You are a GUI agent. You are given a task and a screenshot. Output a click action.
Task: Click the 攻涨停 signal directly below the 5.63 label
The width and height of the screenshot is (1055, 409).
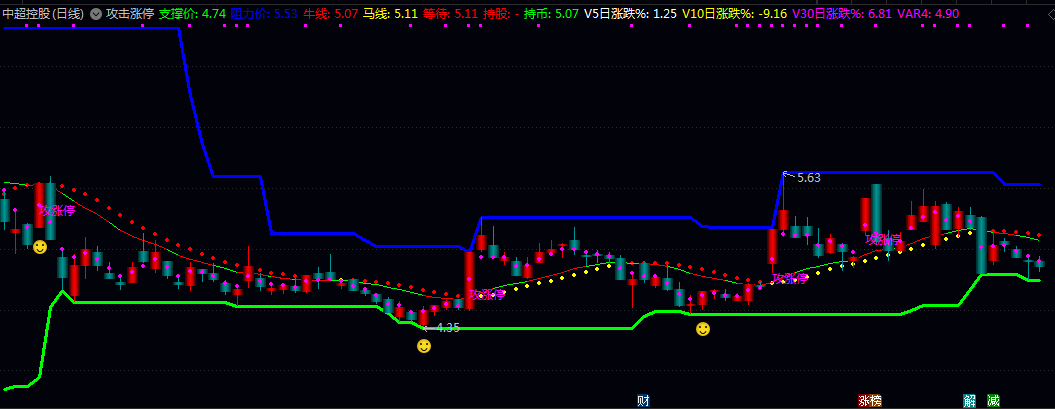click(789, 278)
